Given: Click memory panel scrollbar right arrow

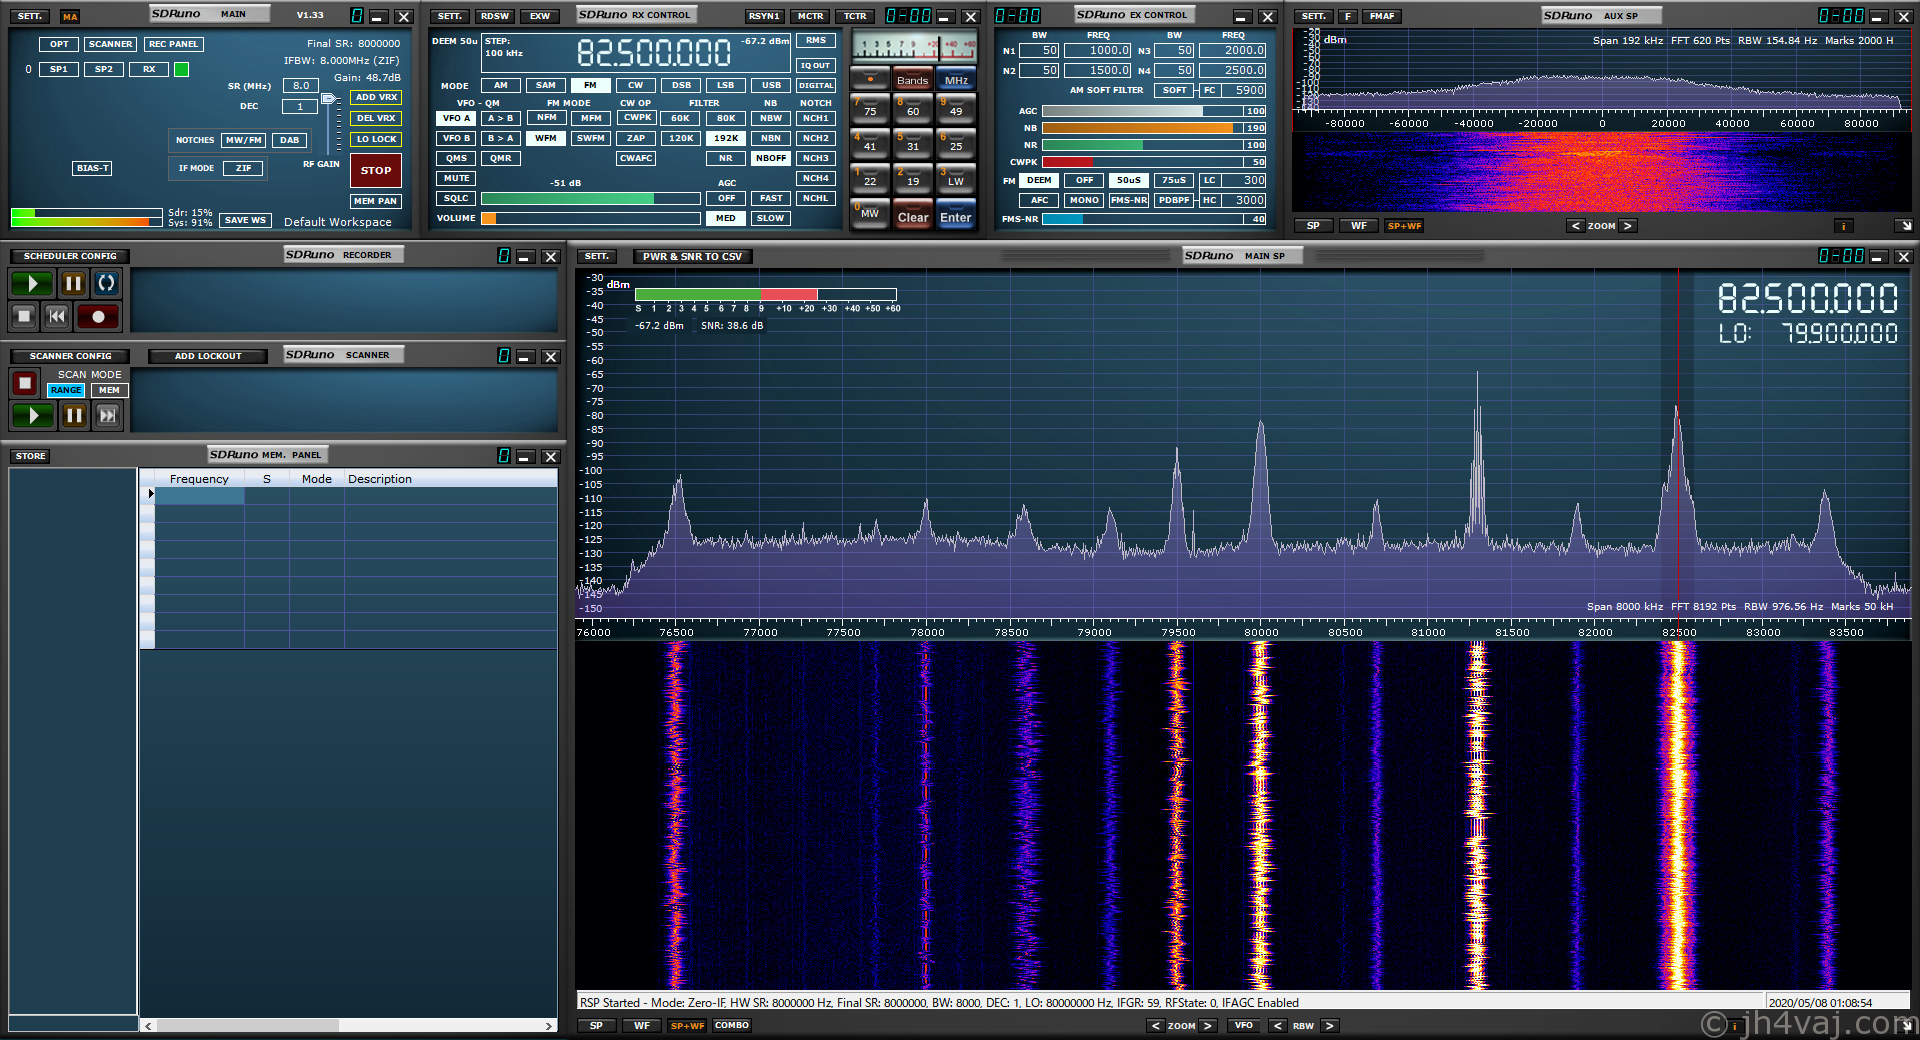Looking at the screenshot, I should (x=548, y=1026).
